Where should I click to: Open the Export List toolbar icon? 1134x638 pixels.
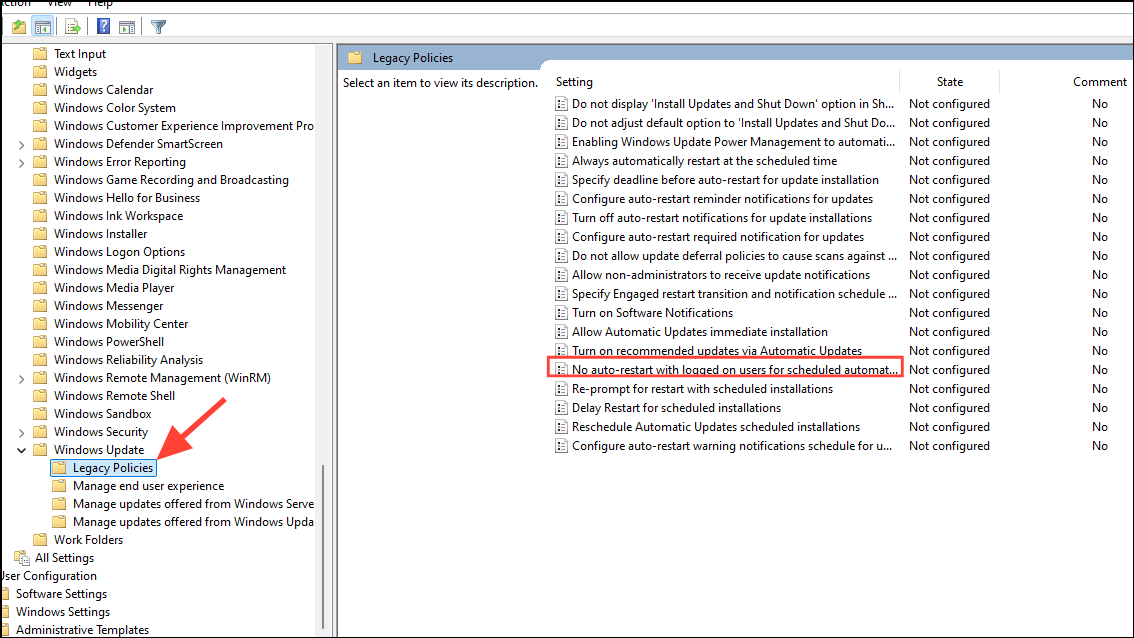[x=72, y=26]
